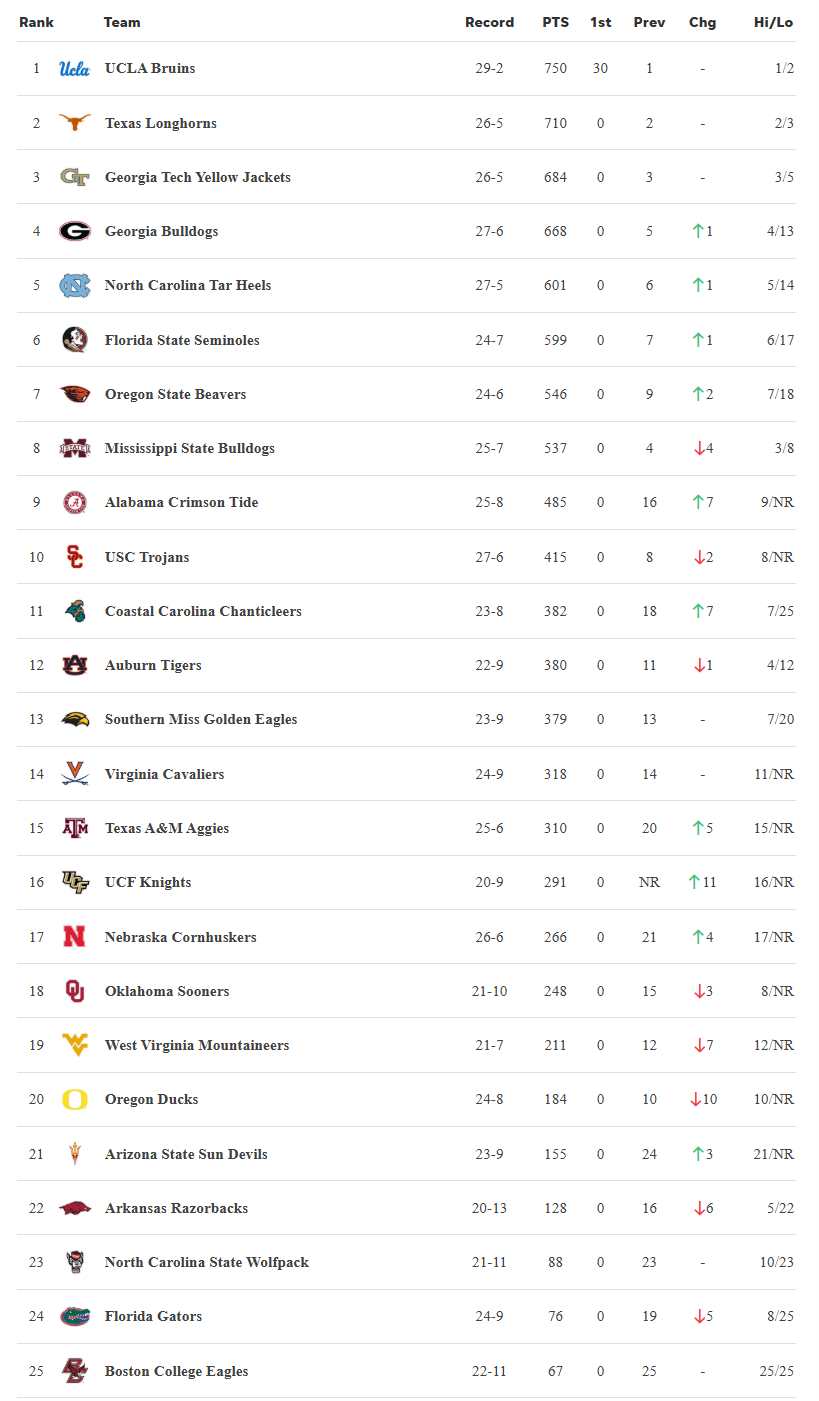The image size is (819, 1401).
Task: Sort by the PTS column header
Action: point(555,22)
